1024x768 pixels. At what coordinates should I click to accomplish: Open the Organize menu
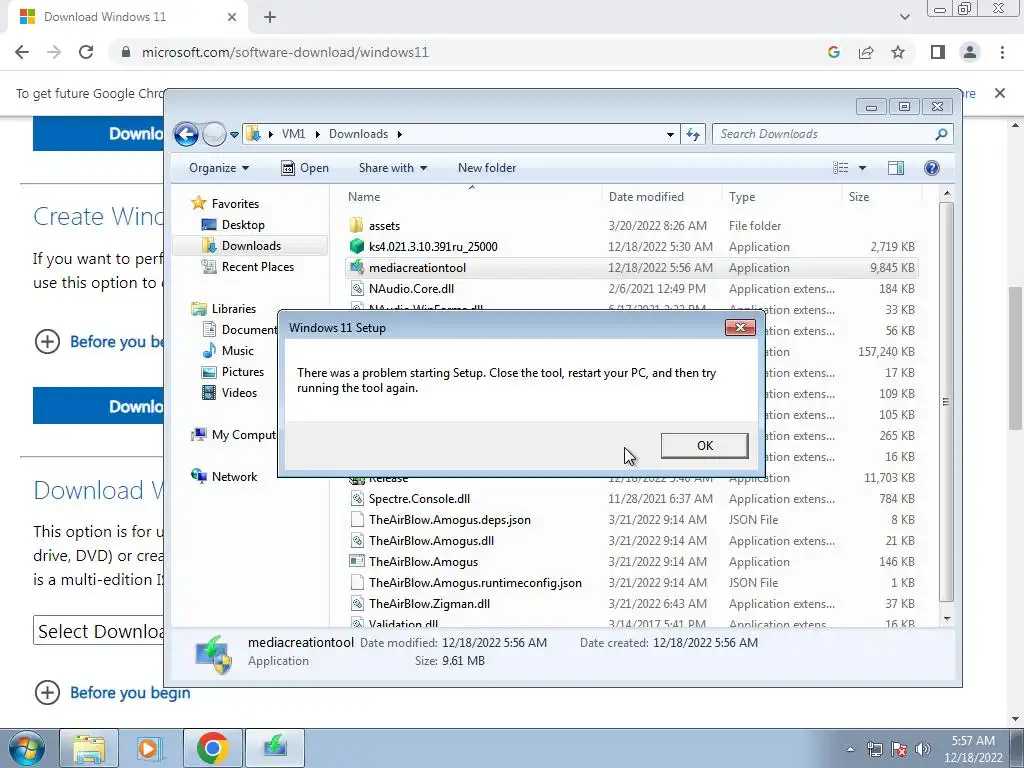coord(219,168)
